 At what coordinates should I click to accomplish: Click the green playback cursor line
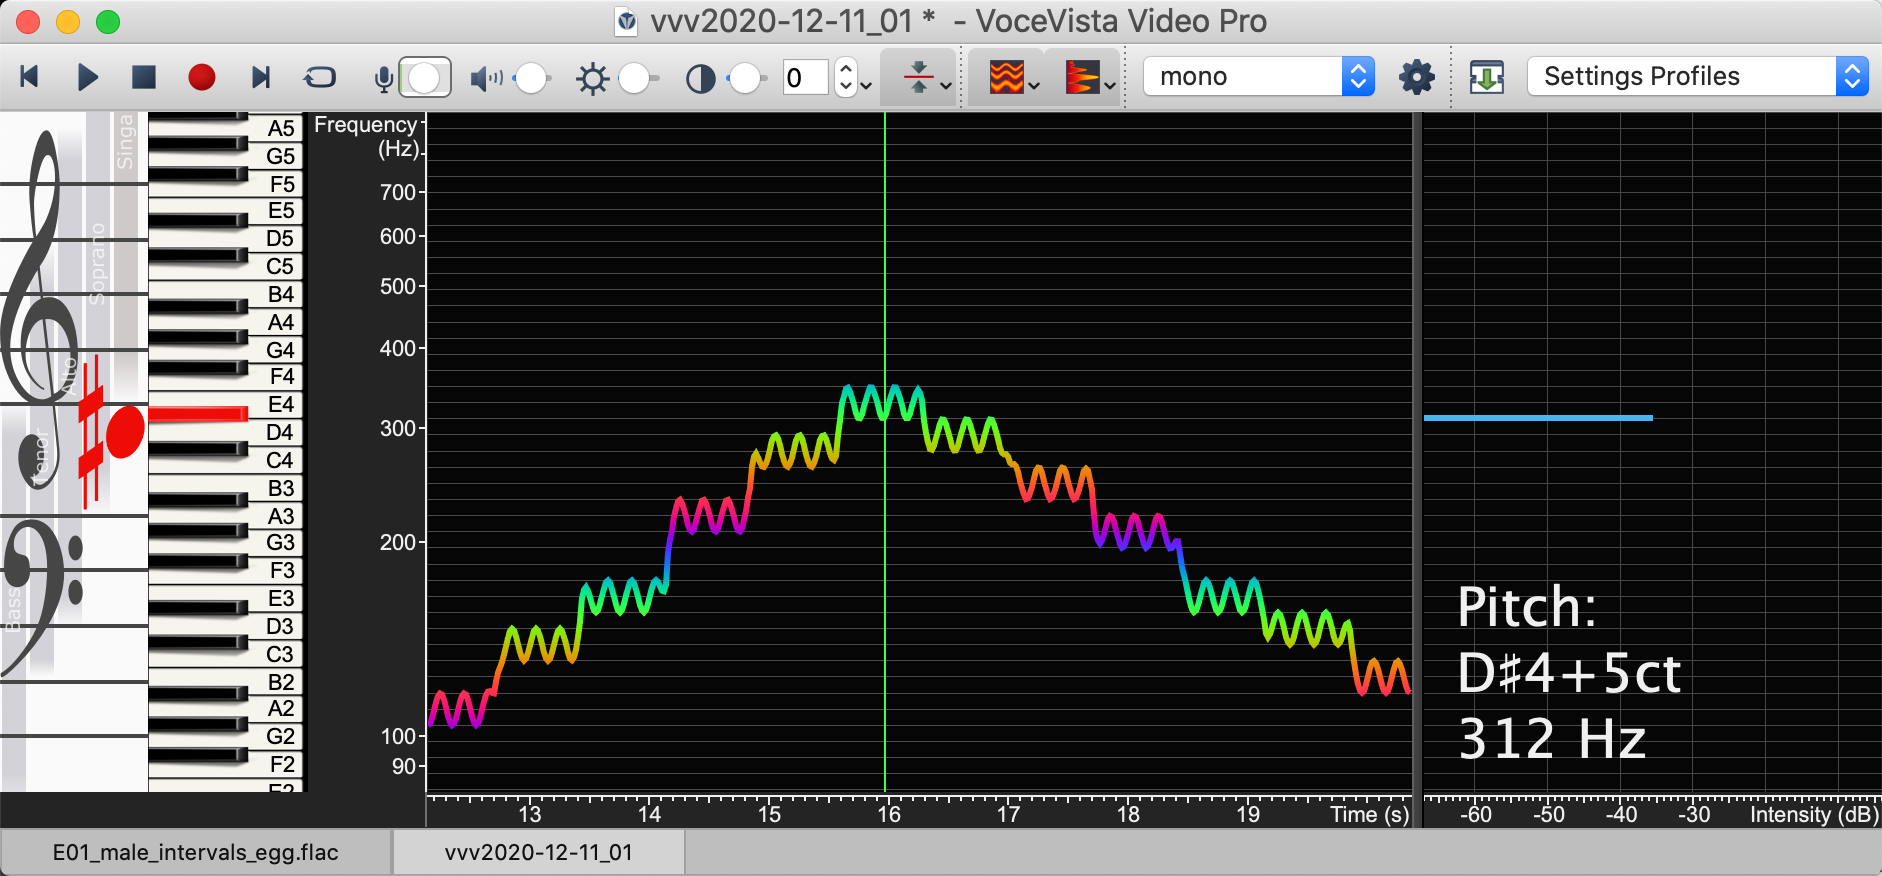click(885, 452)
